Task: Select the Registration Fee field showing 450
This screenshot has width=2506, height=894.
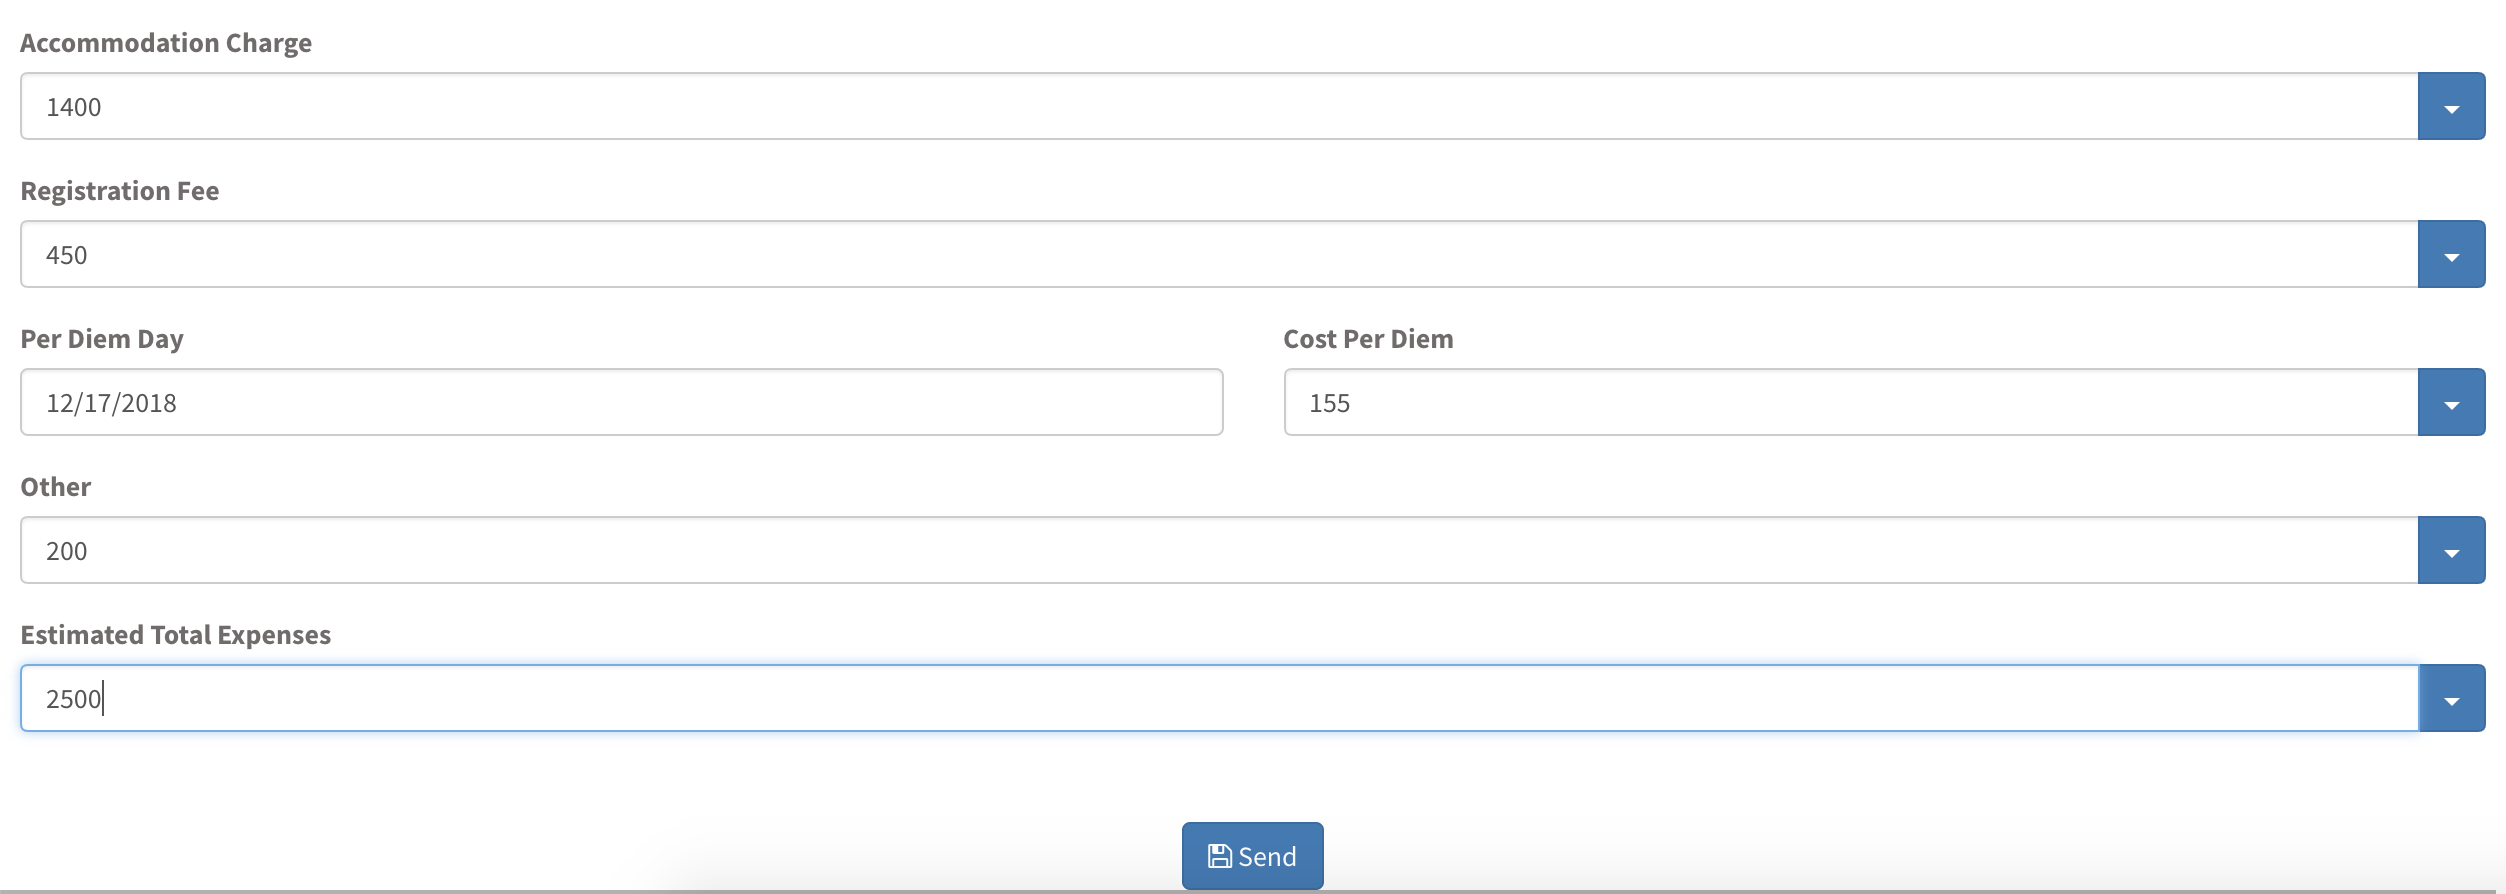Action: pos(1219,254)
